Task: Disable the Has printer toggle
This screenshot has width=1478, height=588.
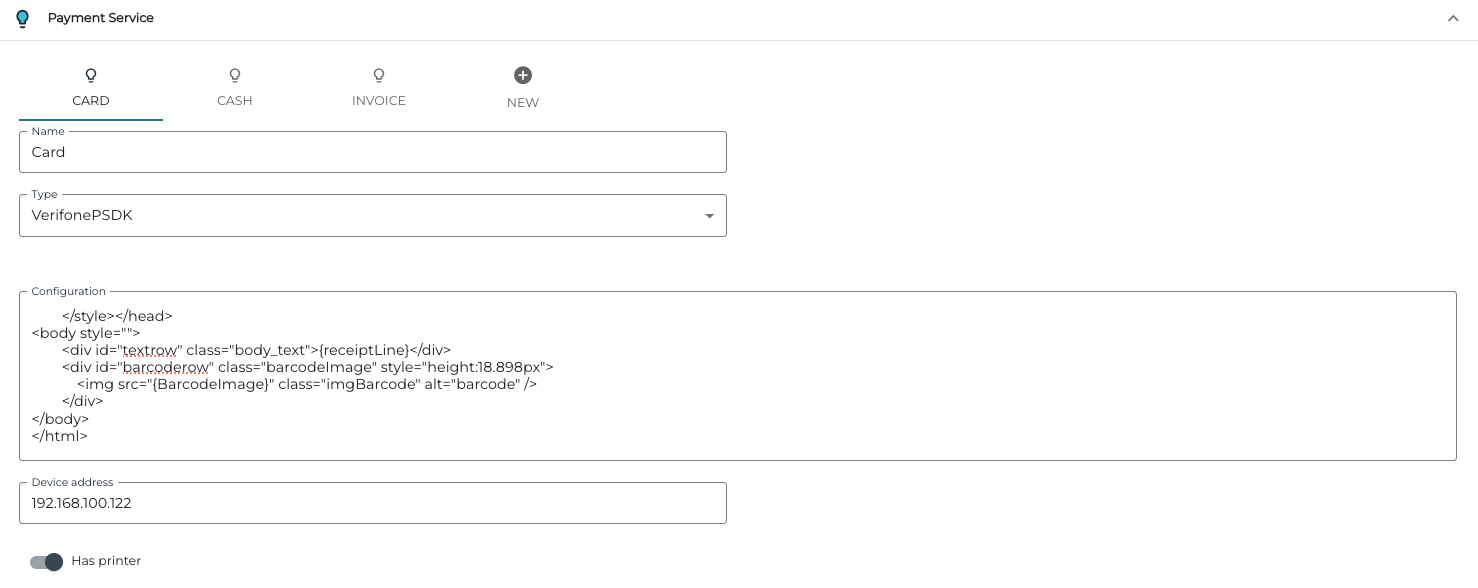Action: (x=46, y=562)
